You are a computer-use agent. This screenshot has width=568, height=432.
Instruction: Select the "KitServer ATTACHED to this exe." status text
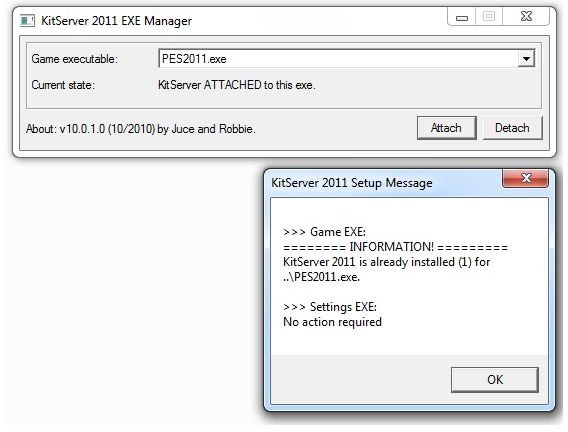tap(237, 85)
